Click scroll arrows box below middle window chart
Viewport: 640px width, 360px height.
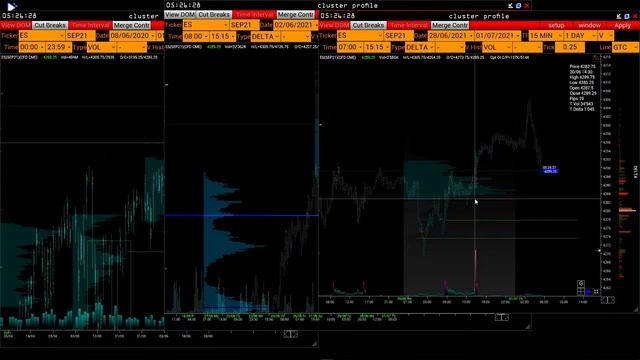tap(502, 317)
